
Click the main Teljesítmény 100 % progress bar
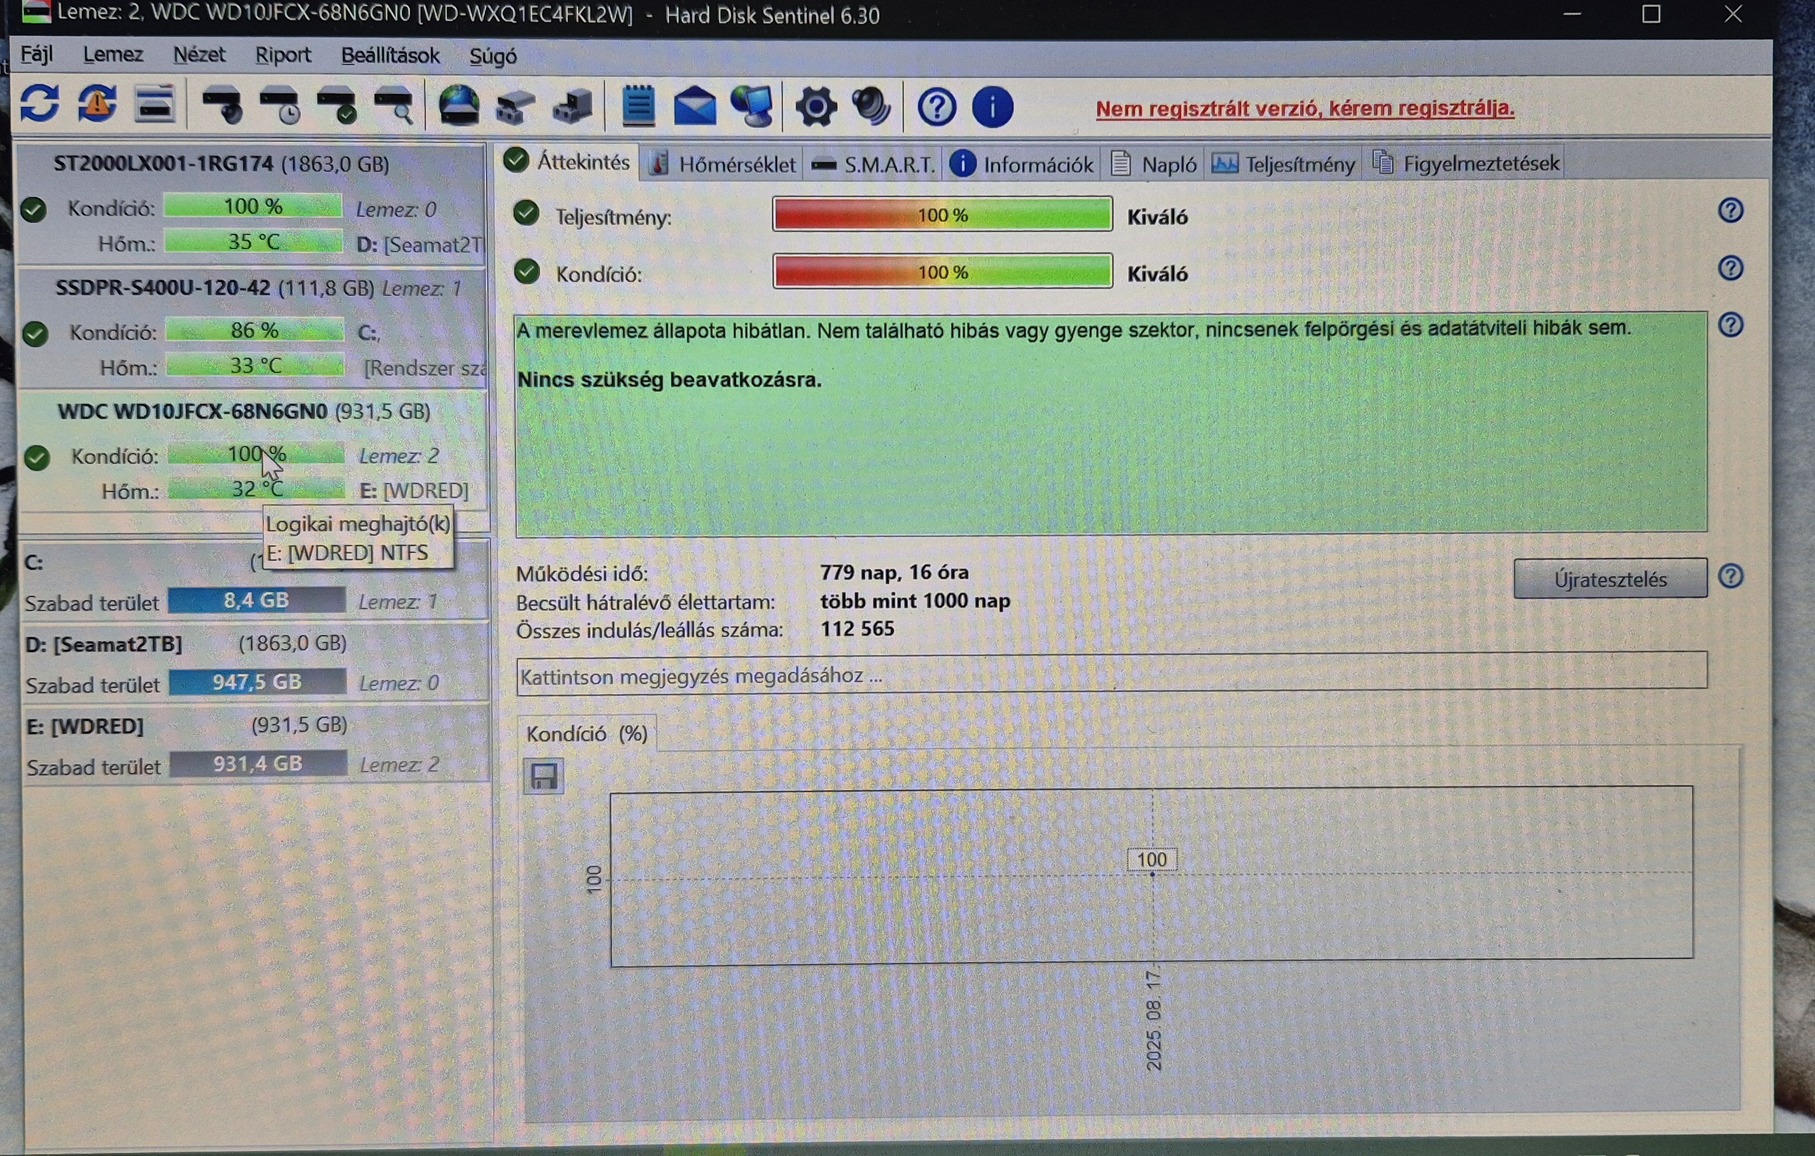942,214
